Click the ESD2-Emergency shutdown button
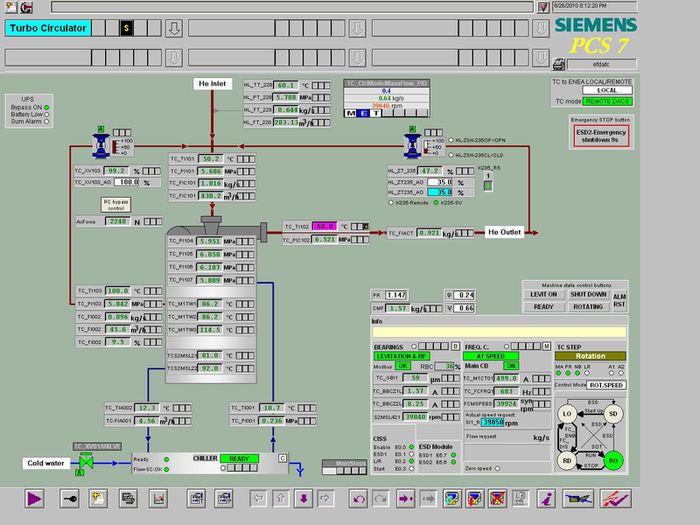 point(601,136)
